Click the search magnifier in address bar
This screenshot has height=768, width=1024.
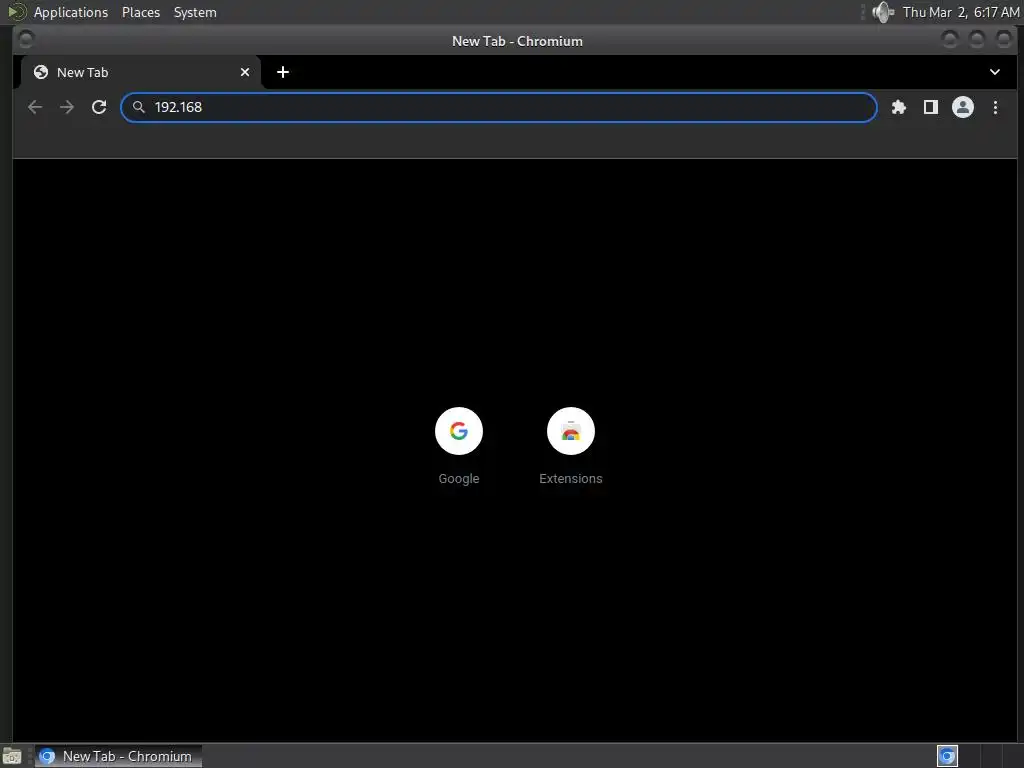click(x=138, y=107)
